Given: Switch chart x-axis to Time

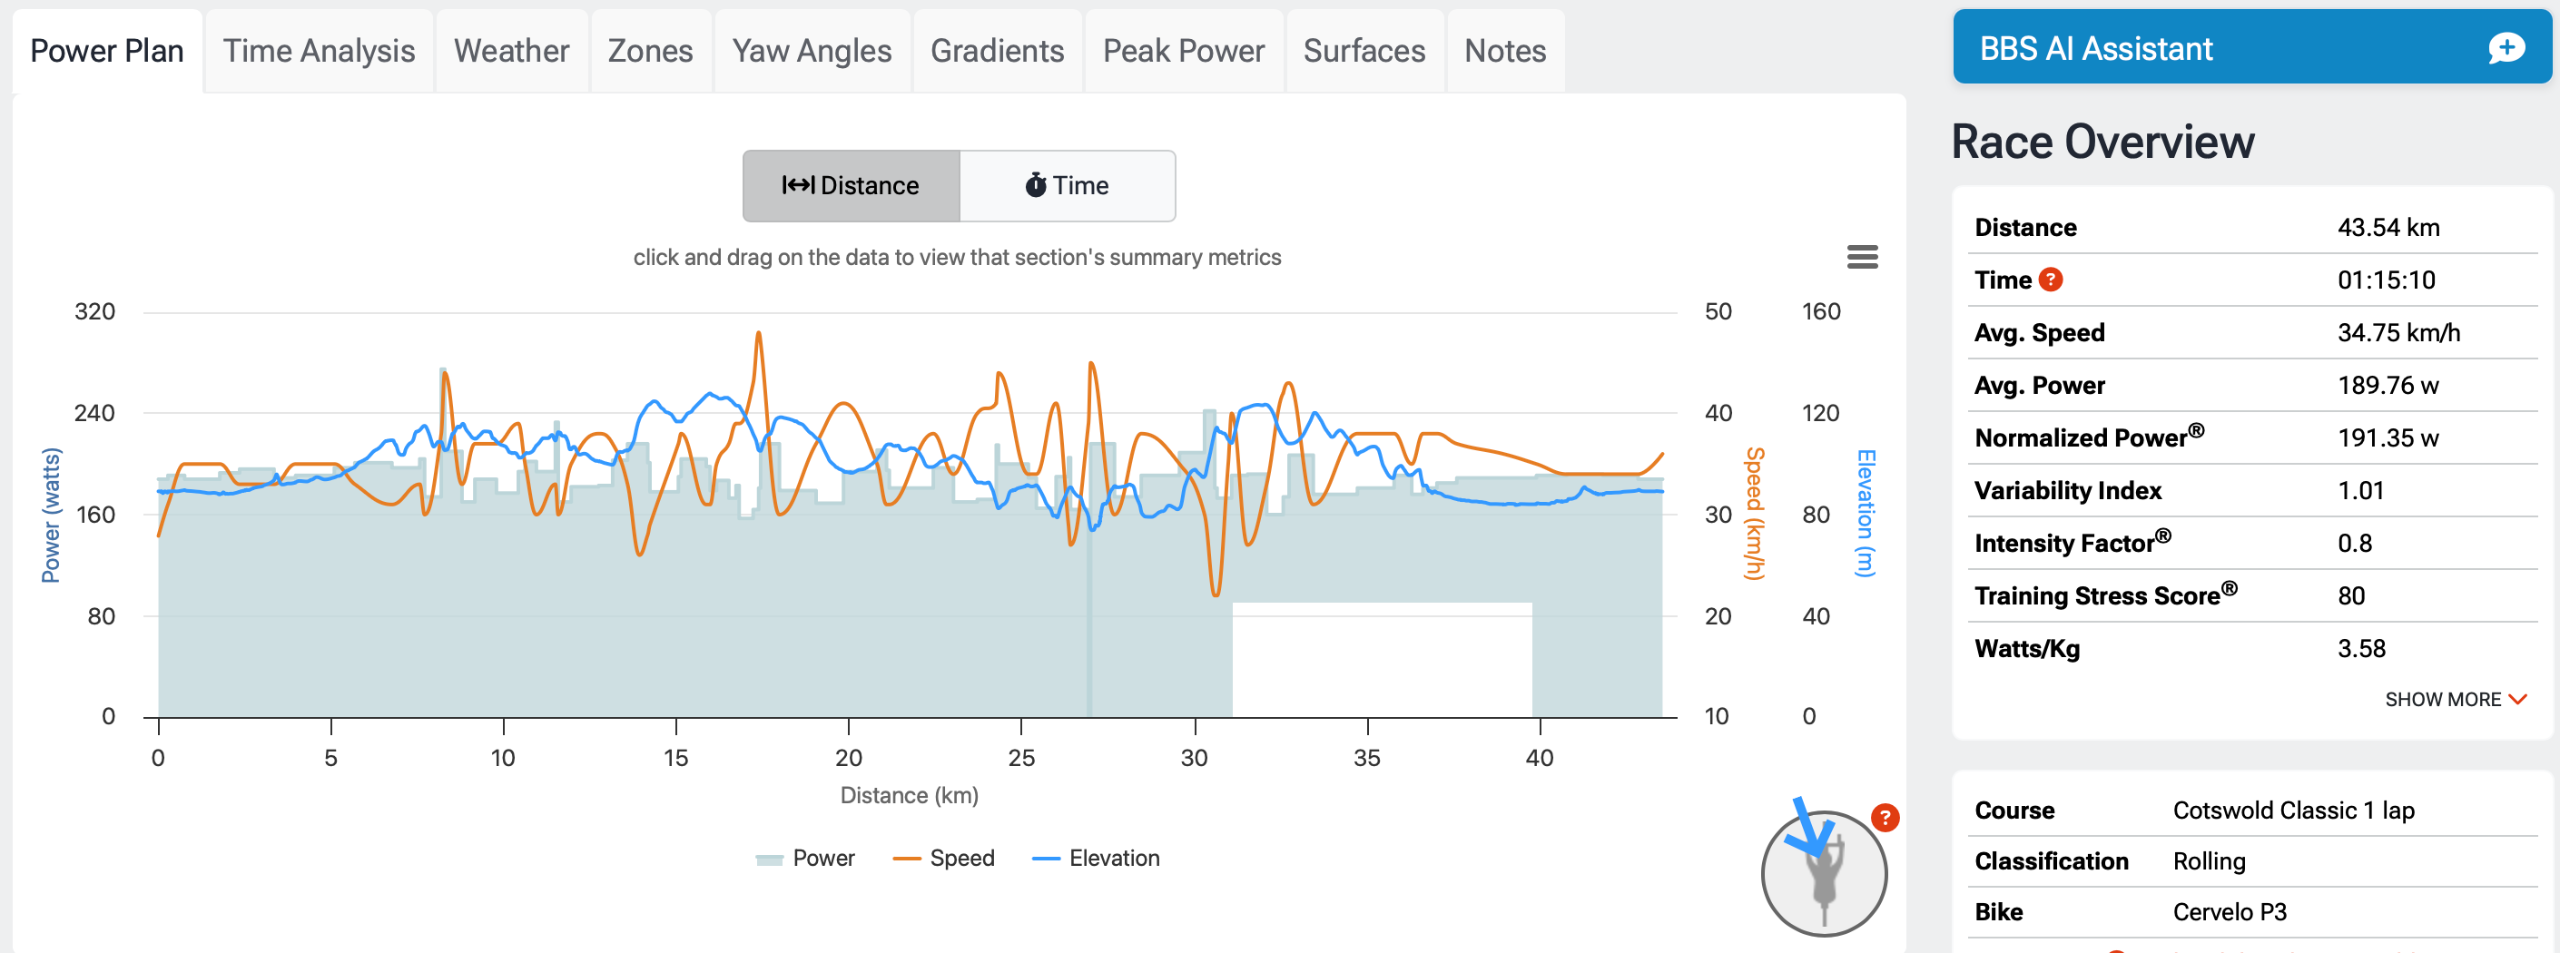Looking at the screenshot, I should point(1067,186).
